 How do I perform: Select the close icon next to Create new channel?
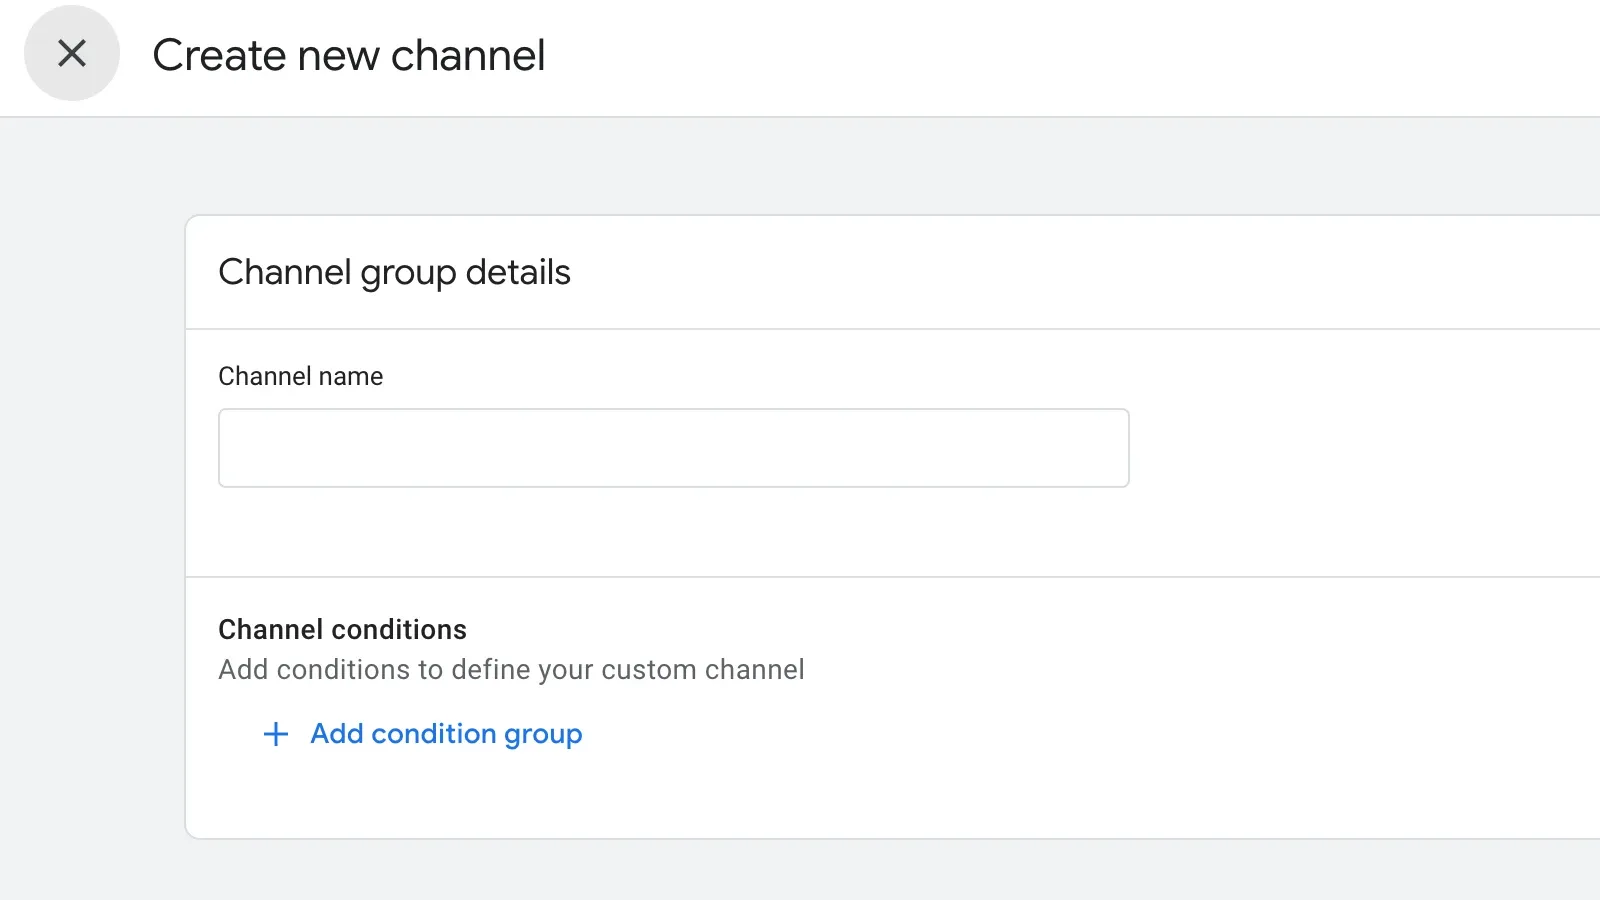(x=71, y=54)
